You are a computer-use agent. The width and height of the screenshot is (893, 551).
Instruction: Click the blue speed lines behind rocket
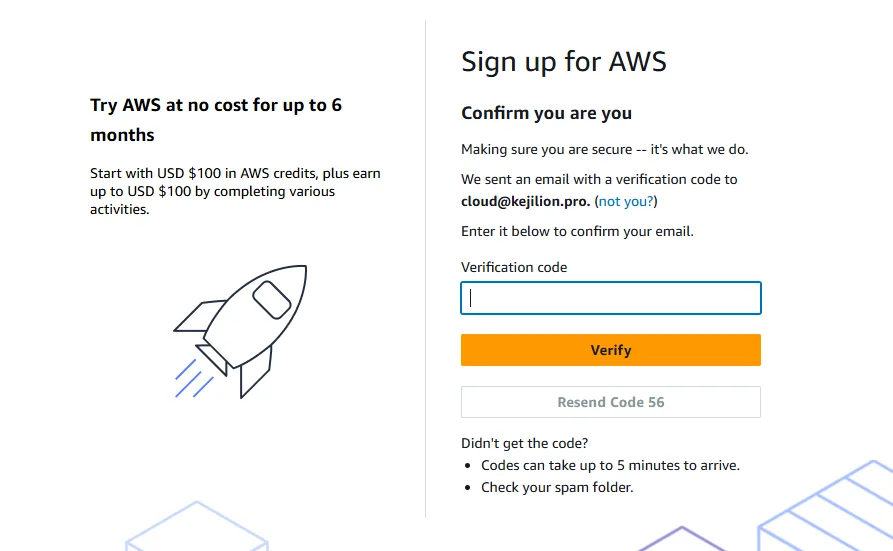193,379
